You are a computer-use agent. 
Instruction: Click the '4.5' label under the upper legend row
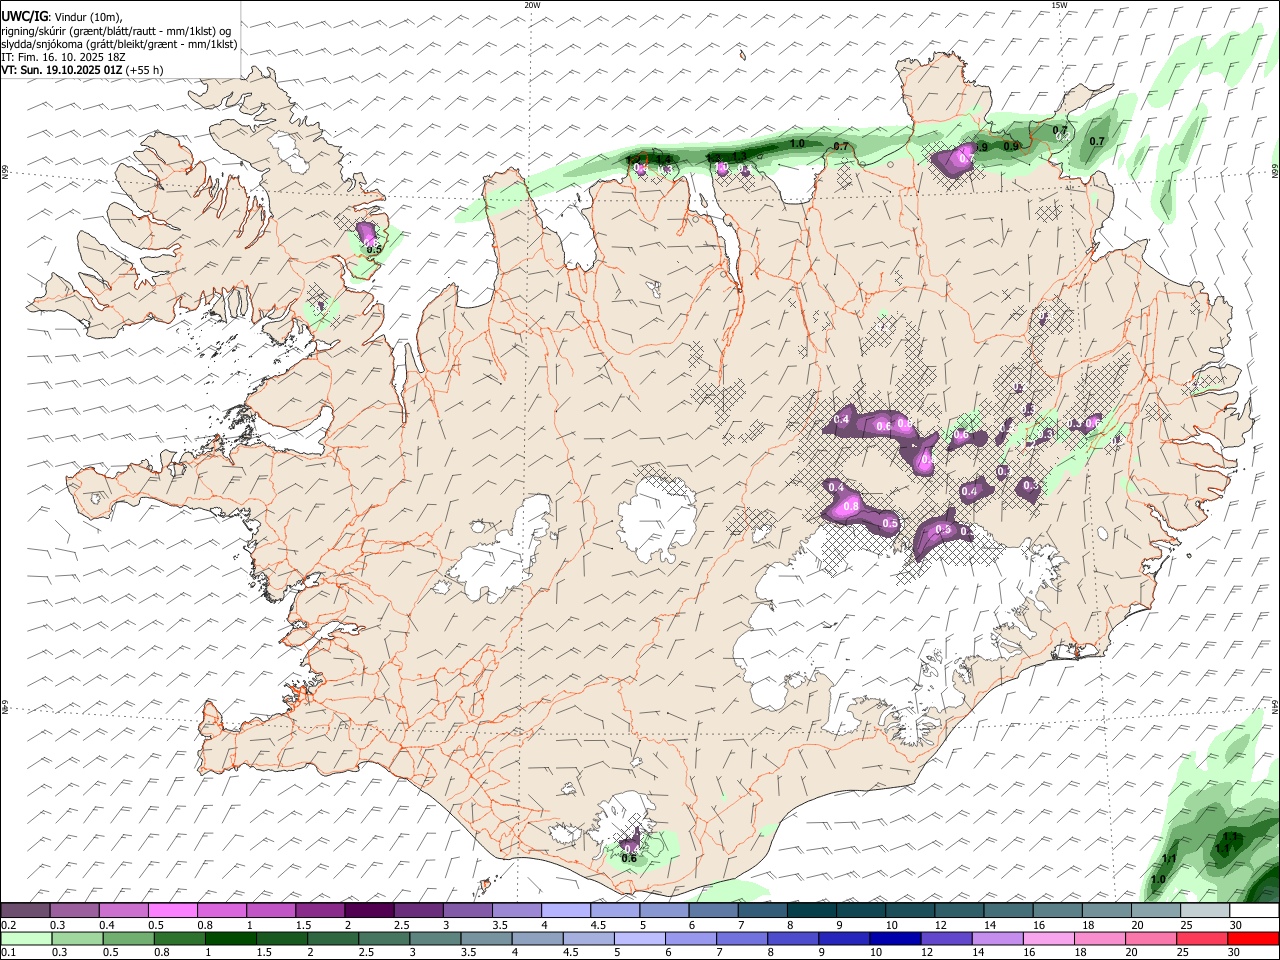598,925
